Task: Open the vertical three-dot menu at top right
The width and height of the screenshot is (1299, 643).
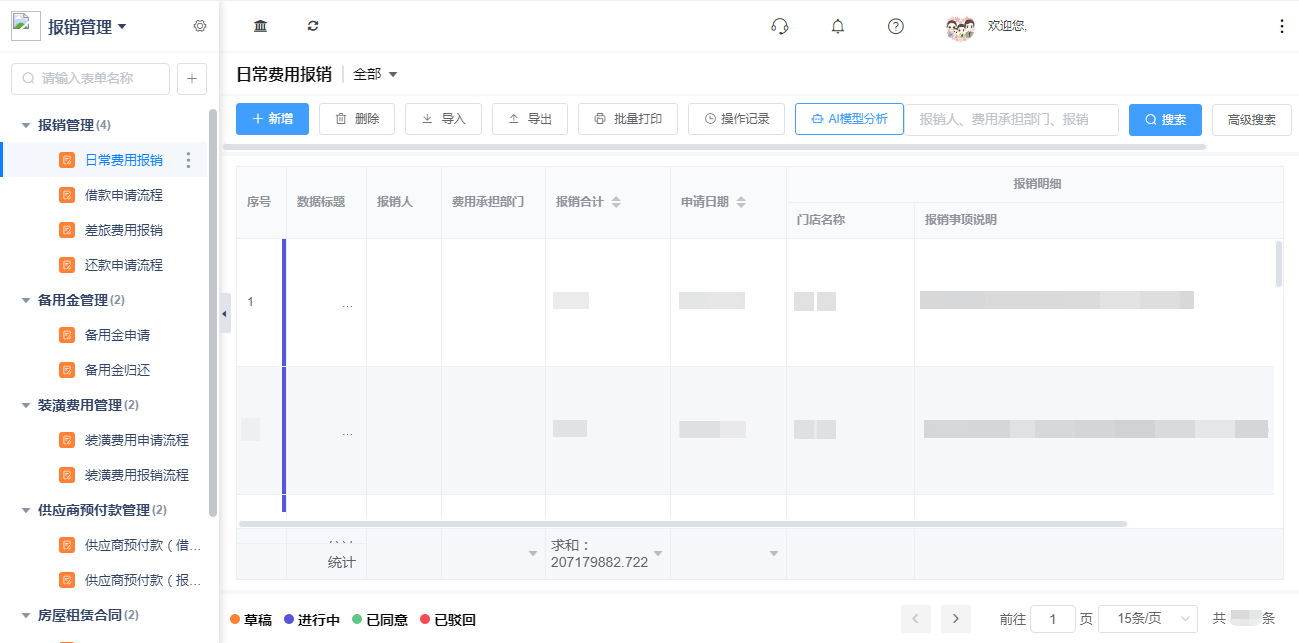Action: [1282, 27]
